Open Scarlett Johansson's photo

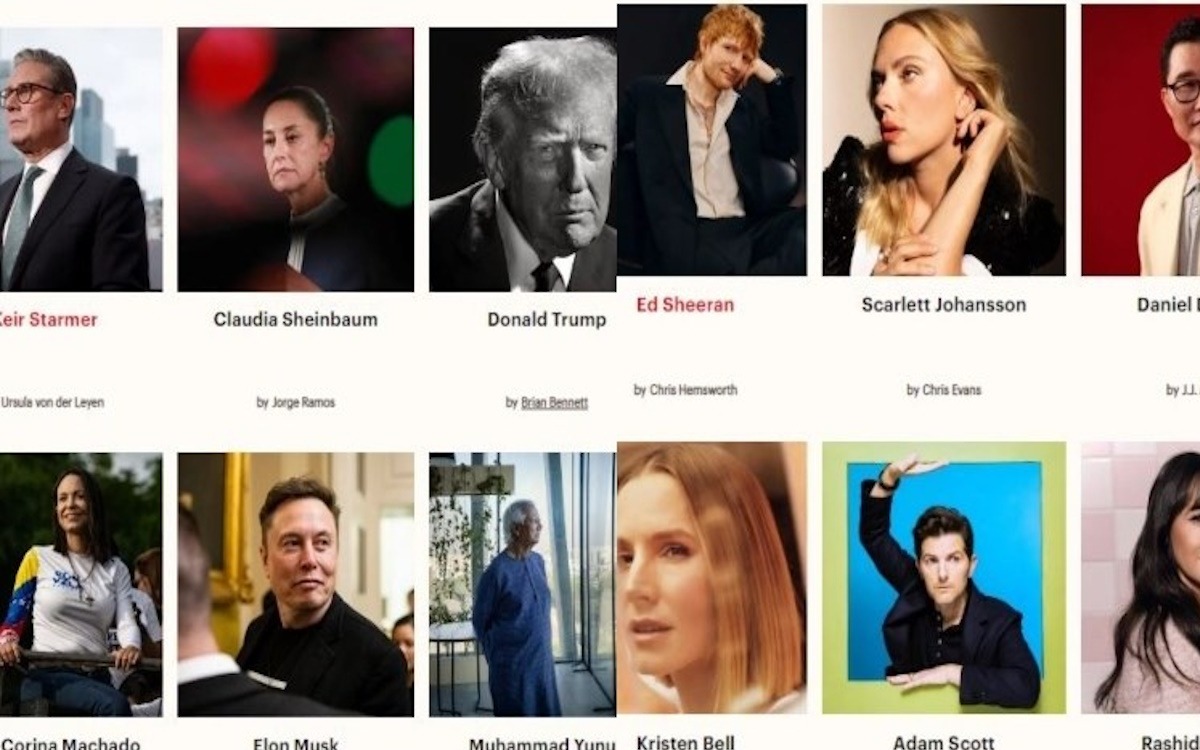tap(944, 140)
